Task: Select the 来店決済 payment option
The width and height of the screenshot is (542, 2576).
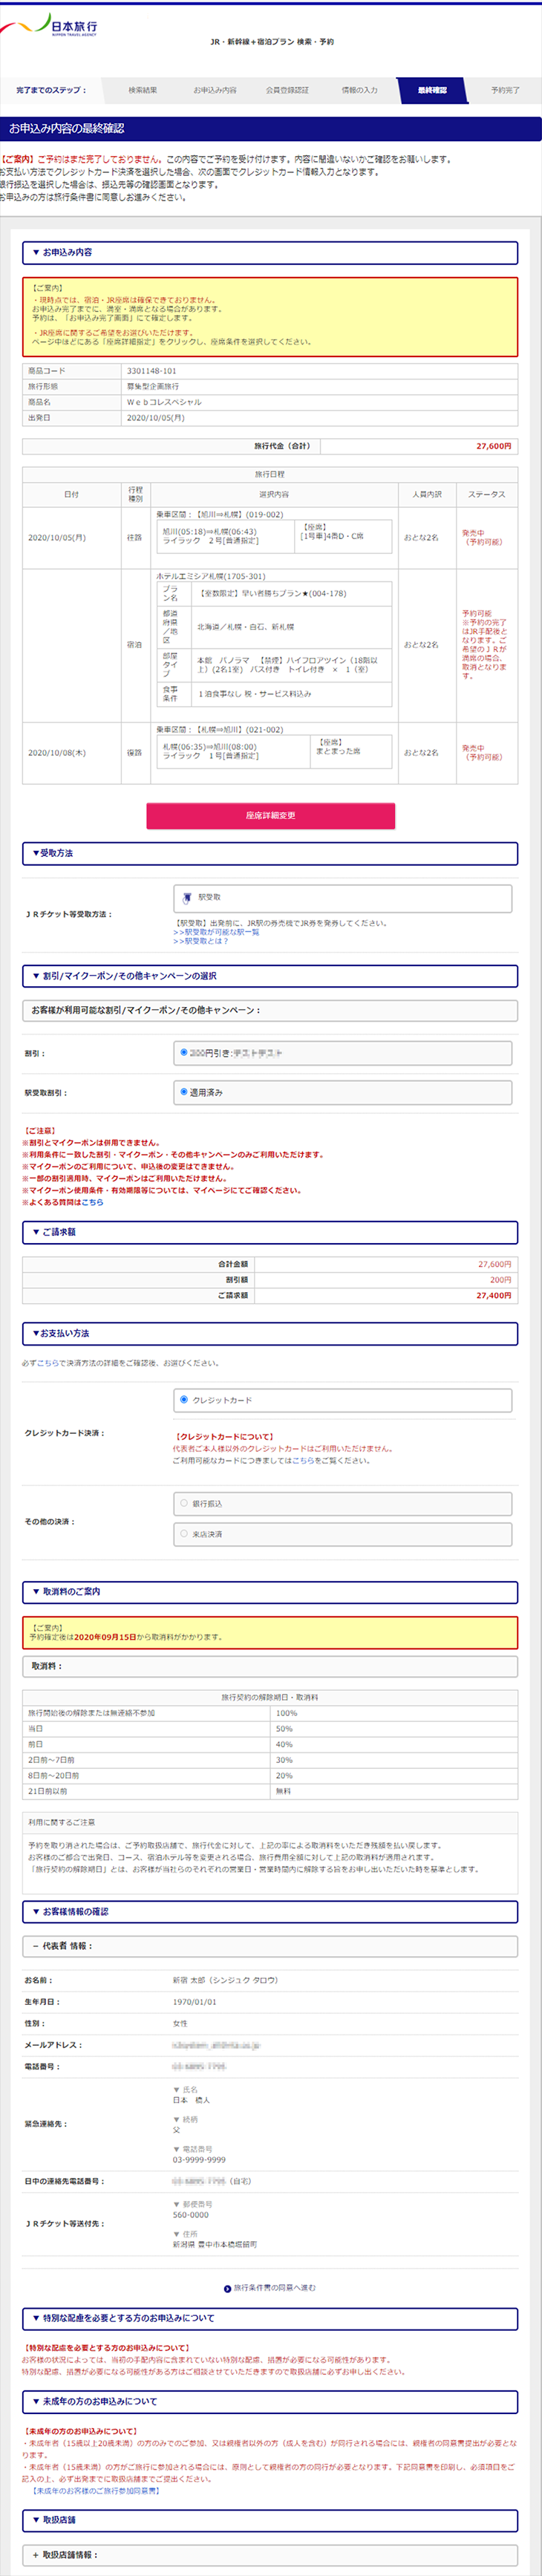Action: coord(184,1533)
